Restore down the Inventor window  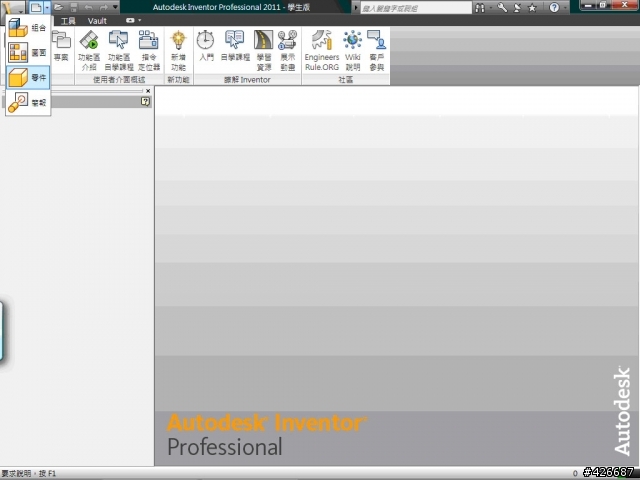click(x=603, y=5)
